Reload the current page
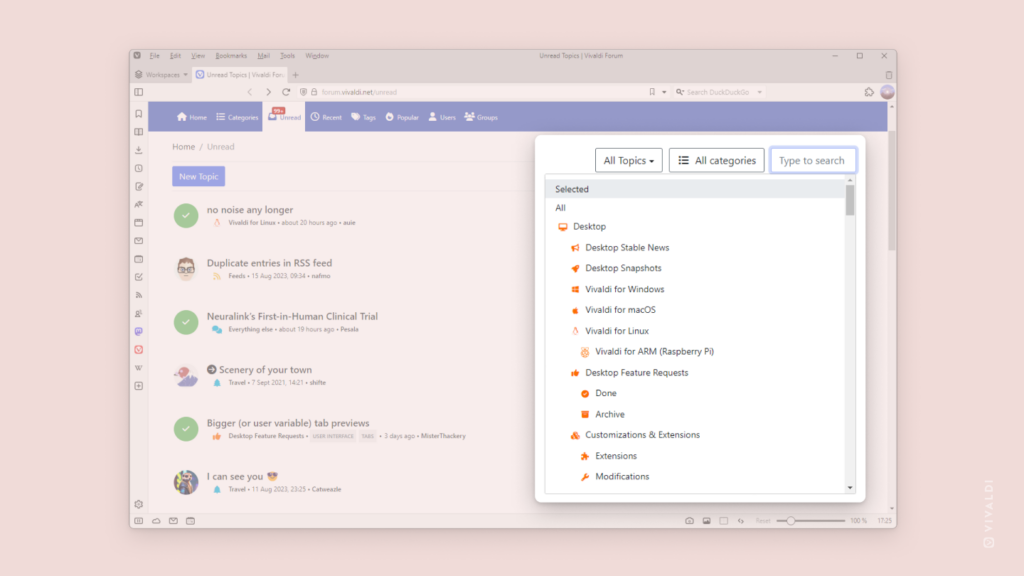 point(286,92)
